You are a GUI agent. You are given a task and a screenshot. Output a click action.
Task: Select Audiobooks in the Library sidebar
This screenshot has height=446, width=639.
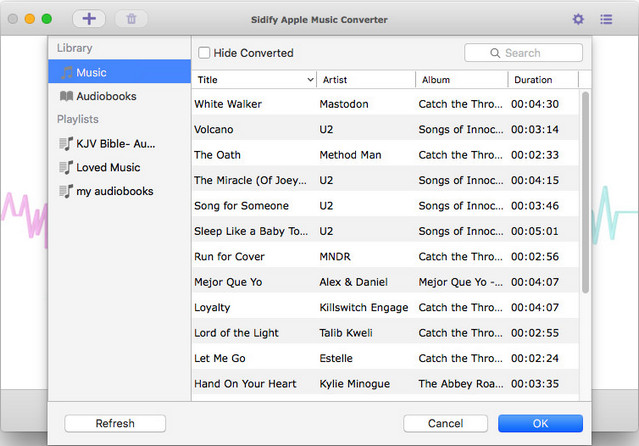119,96
